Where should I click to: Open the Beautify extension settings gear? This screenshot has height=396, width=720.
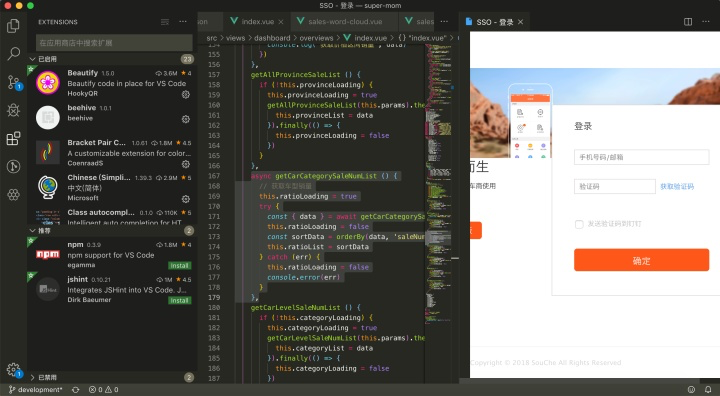tap(186, 94)
